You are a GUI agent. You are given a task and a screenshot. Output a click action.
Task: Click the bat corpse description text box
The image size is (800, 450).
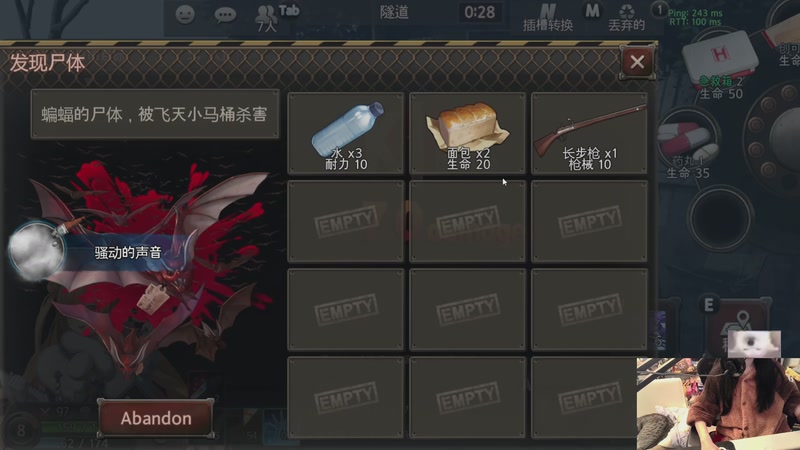click(155, 114)
